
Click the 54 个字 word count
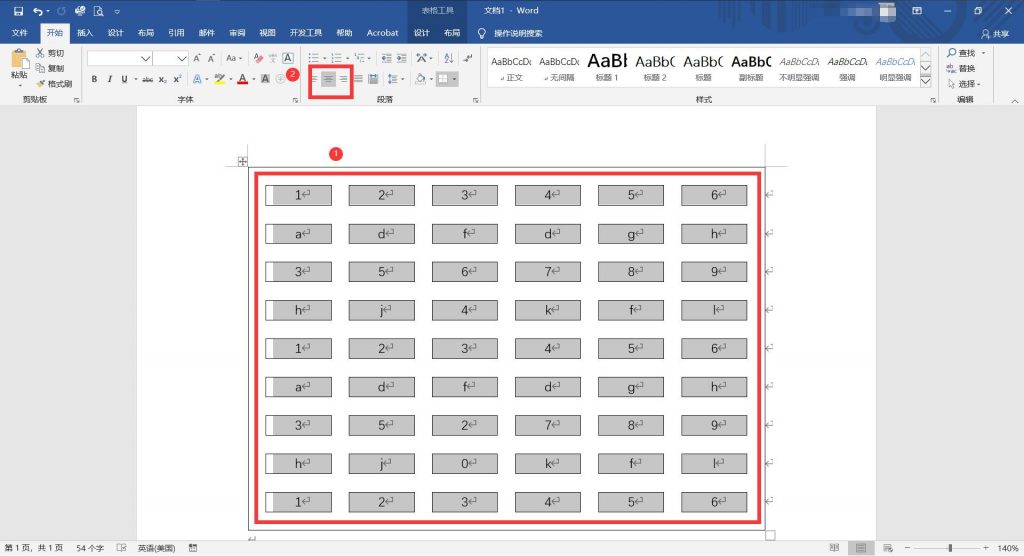coord(90,548)
